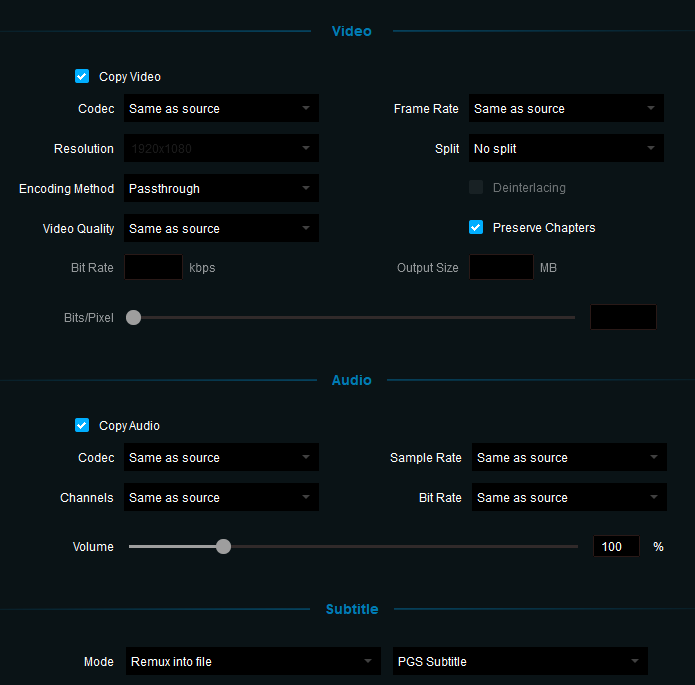The height and width of the screenshot is (685, 695).
Task: Click the Bits/Pixel slider handle
Action: [133, 317]
